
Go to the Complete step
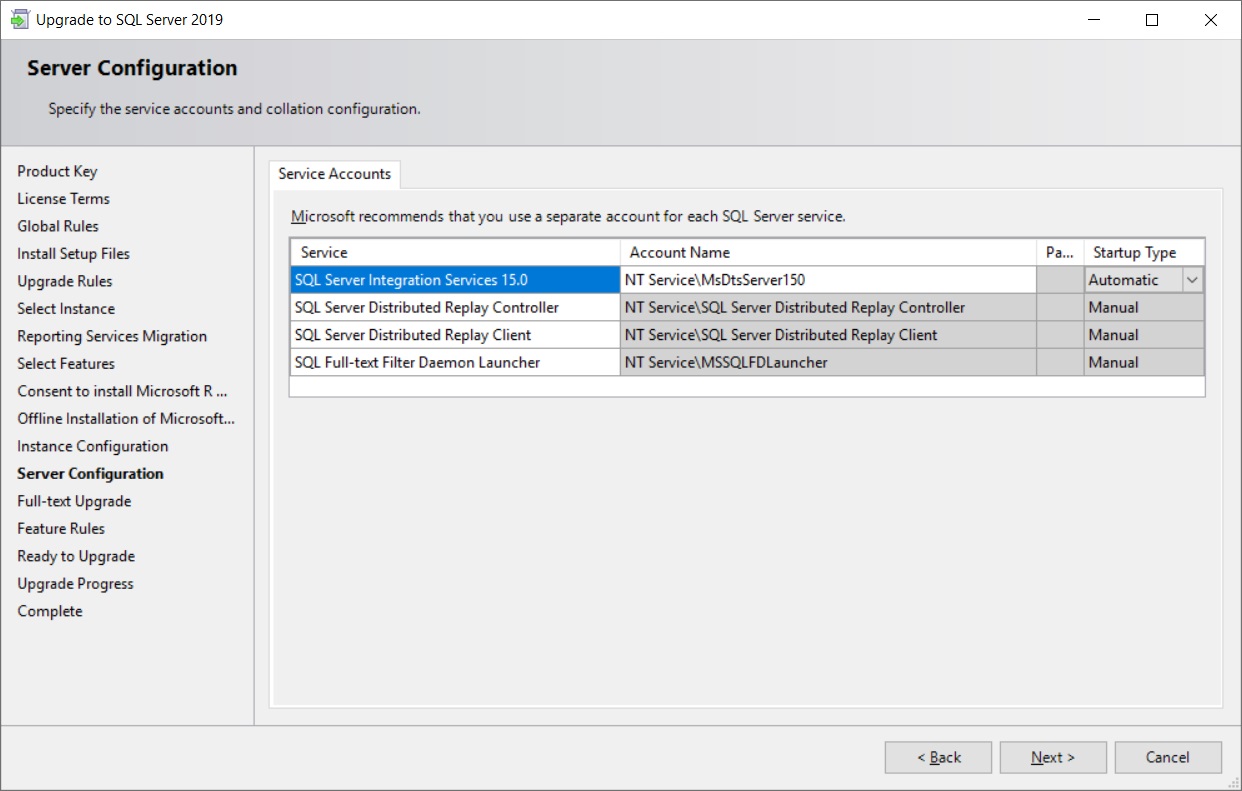[x=50, y=611]
